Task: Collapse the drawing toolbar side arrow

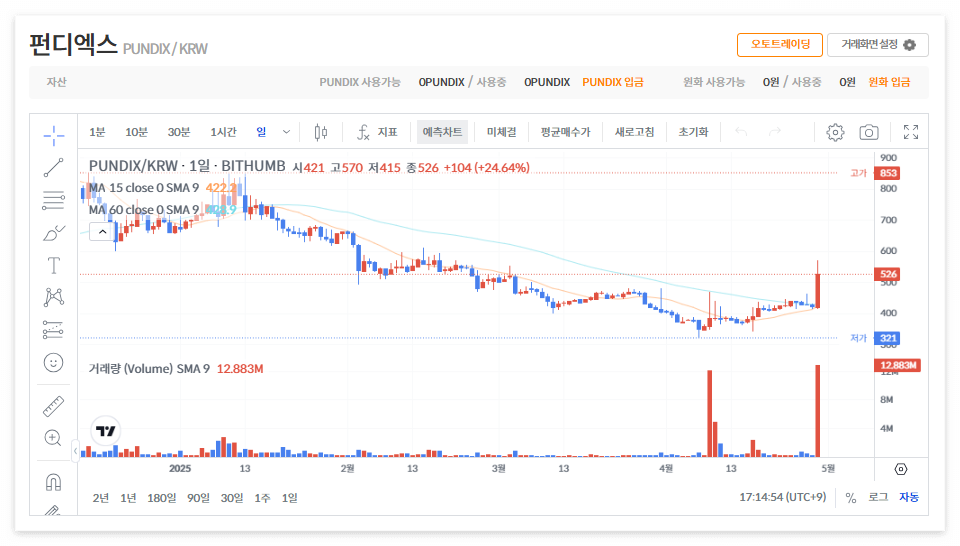Action: pos(75,451)
